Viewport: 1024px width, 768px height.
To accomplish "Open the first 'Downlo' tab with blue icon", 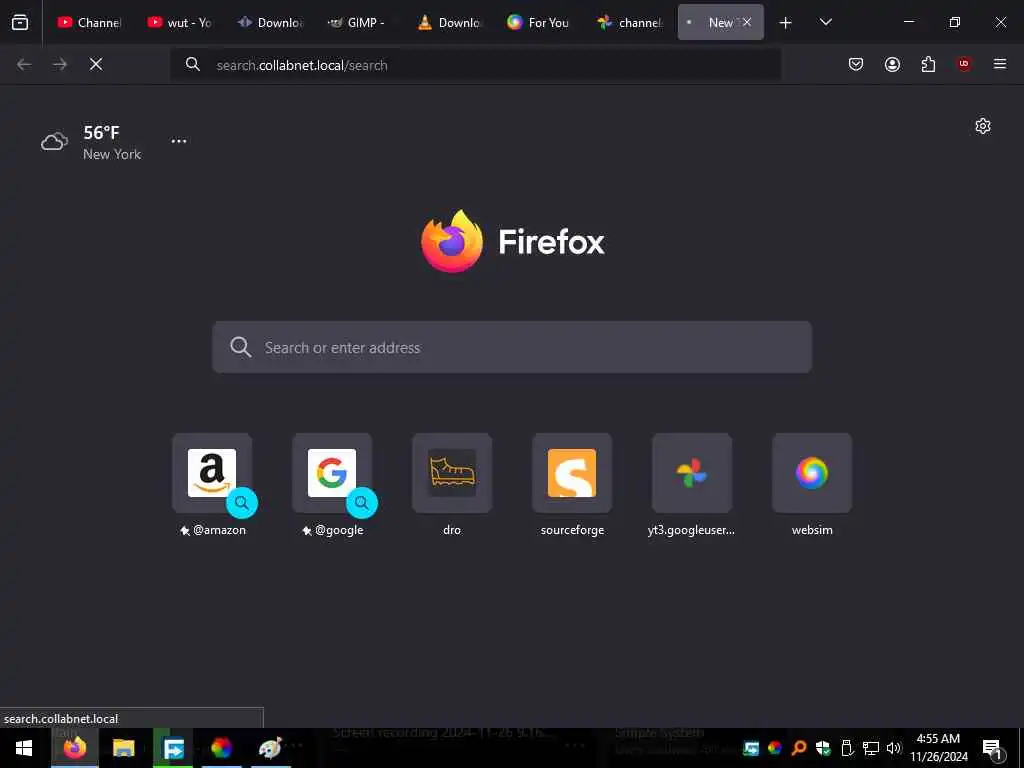I will pyautogui.click(x=269, y=22).
